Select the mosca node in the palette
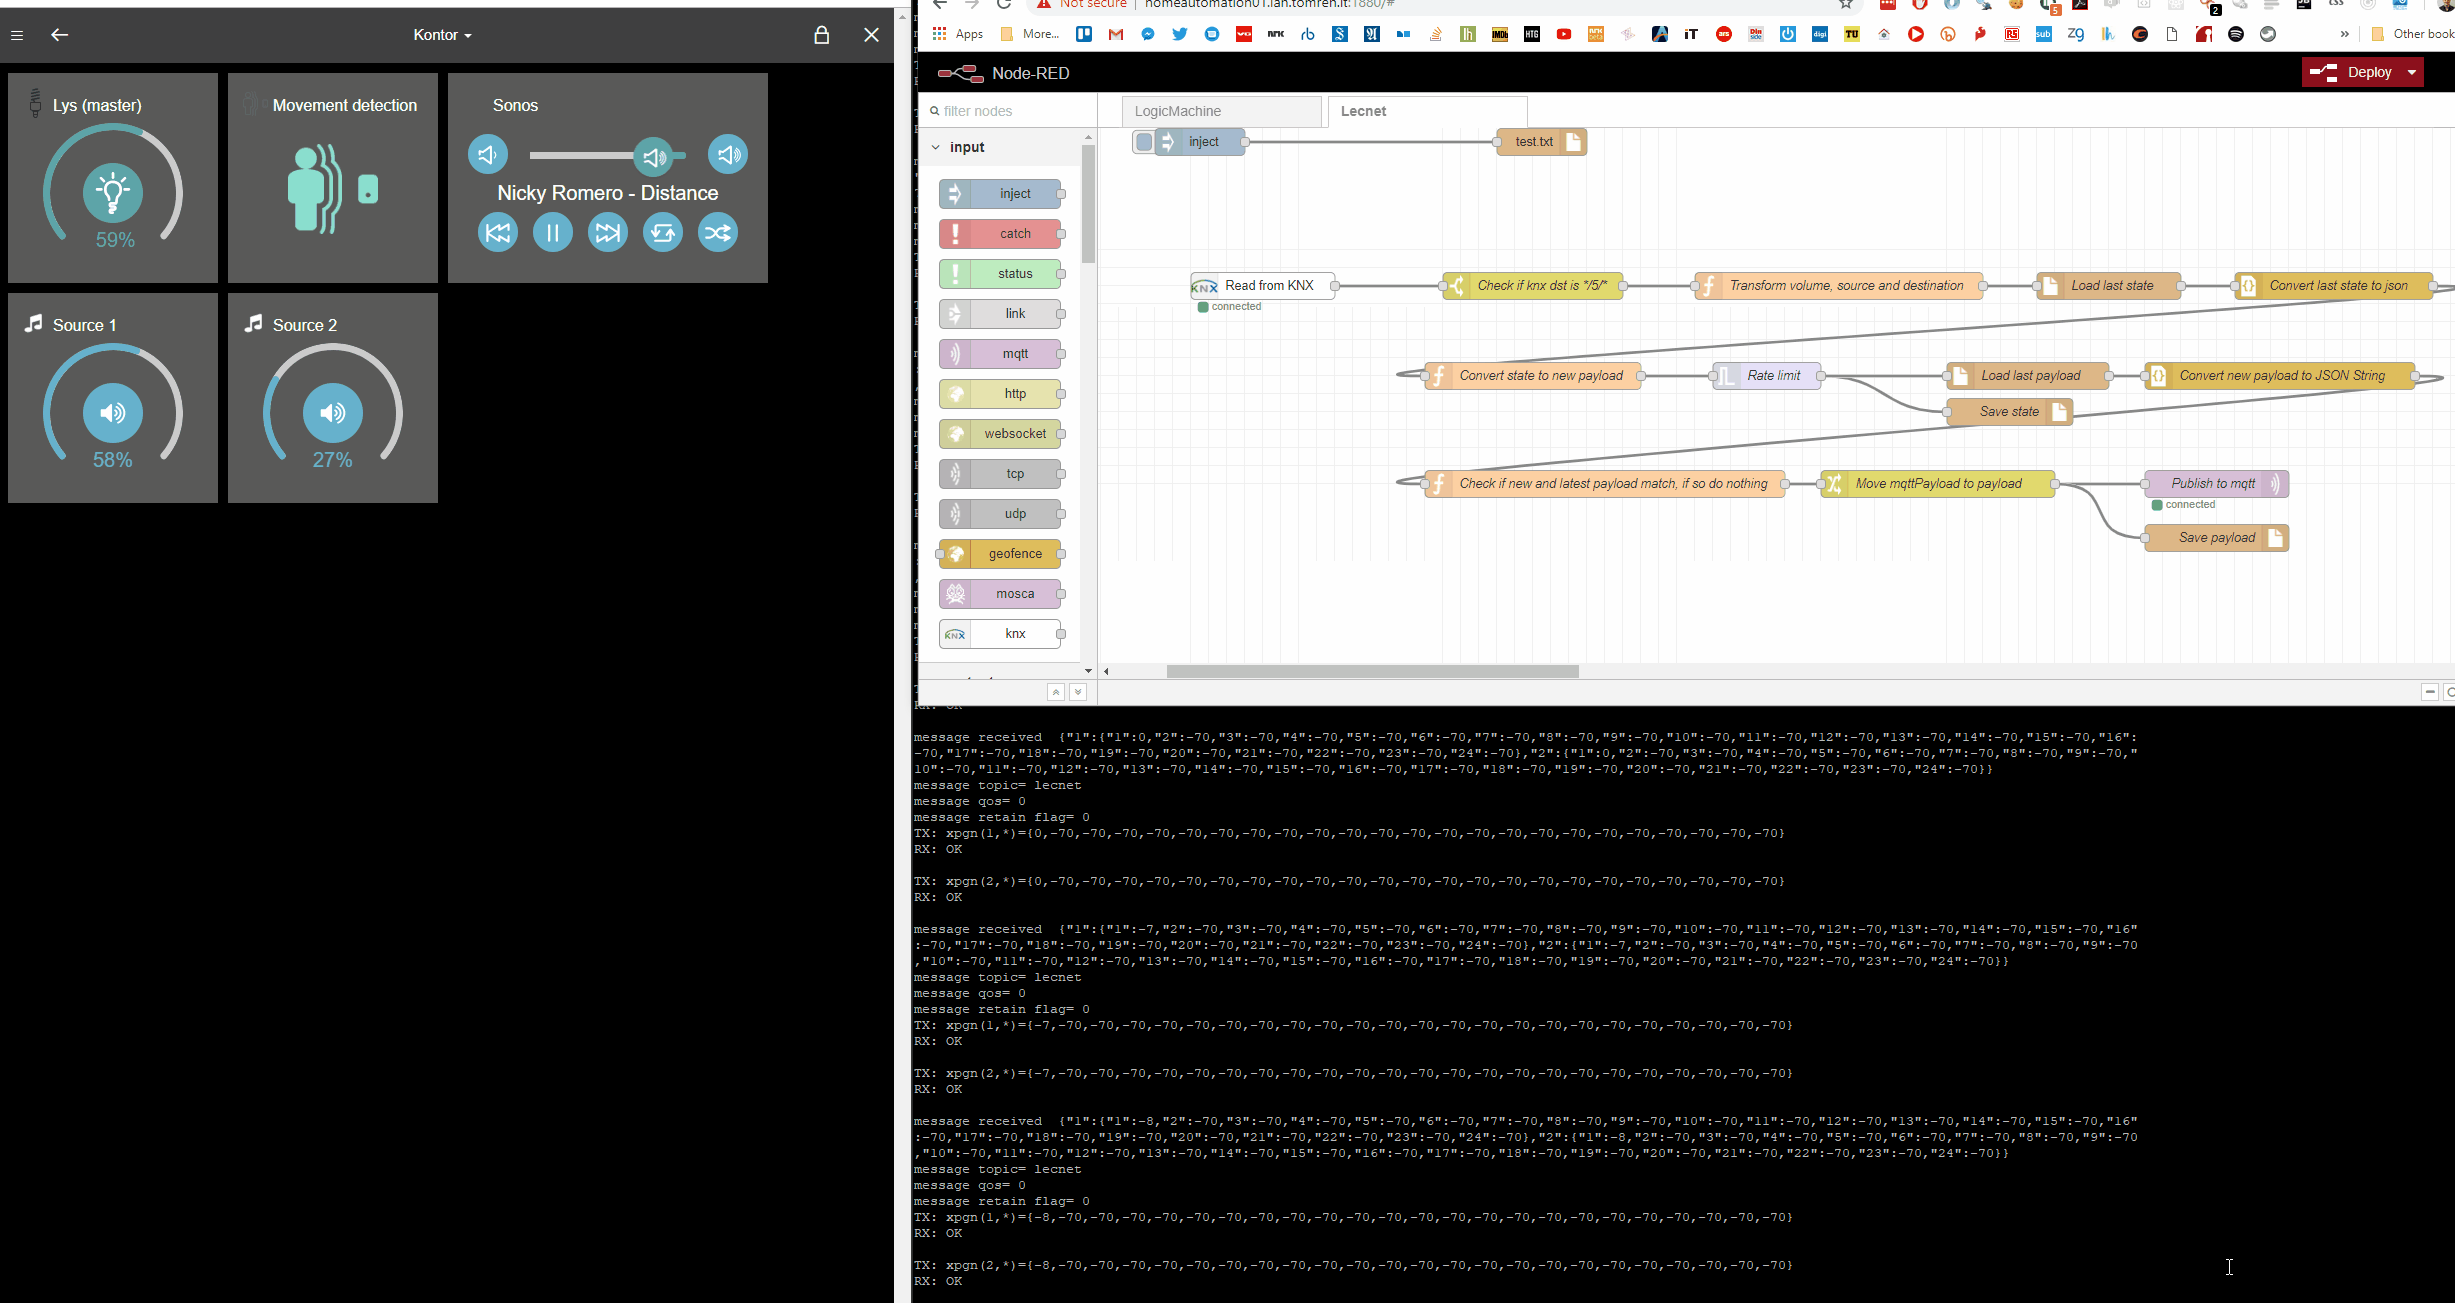The height and width of the screenshot is (1303, 2455). [x=1001, y=593]
